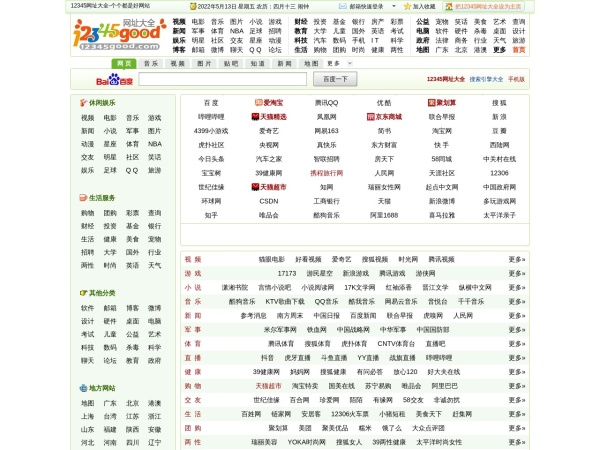This screenshot has height=450, width=600.
Task: Expand 更多 in the 音乐 row
Action: point(516,301)
